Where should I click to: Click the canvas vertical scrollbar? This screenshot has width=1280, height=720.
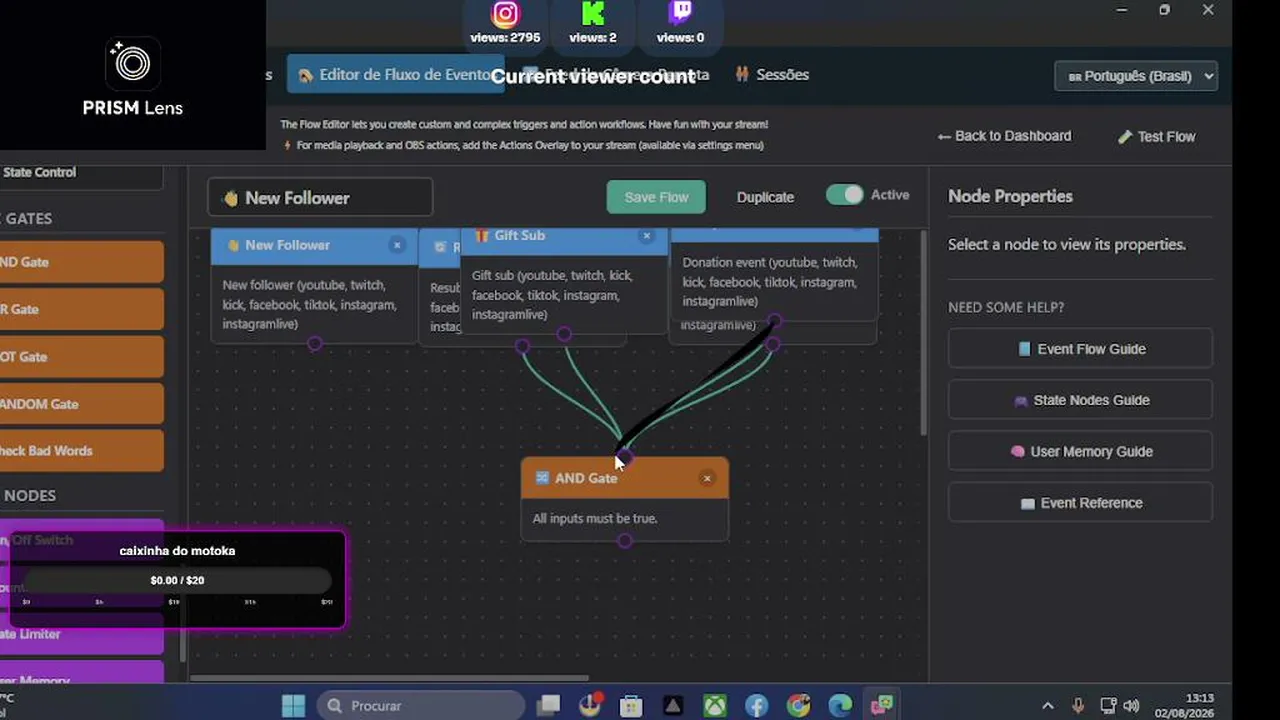pyautogui.click(x=923, y=333)
